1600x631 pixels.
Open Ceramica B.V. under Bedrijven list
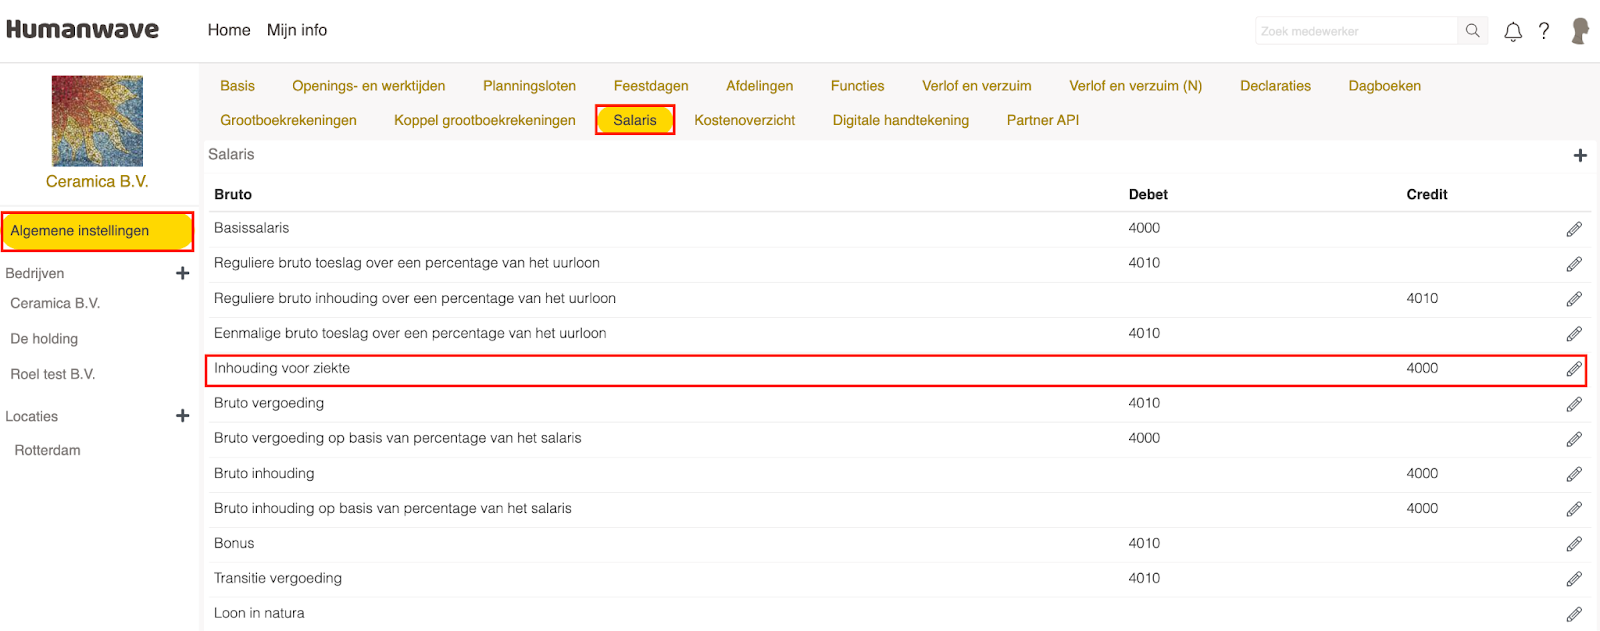[x=55, y=303]
